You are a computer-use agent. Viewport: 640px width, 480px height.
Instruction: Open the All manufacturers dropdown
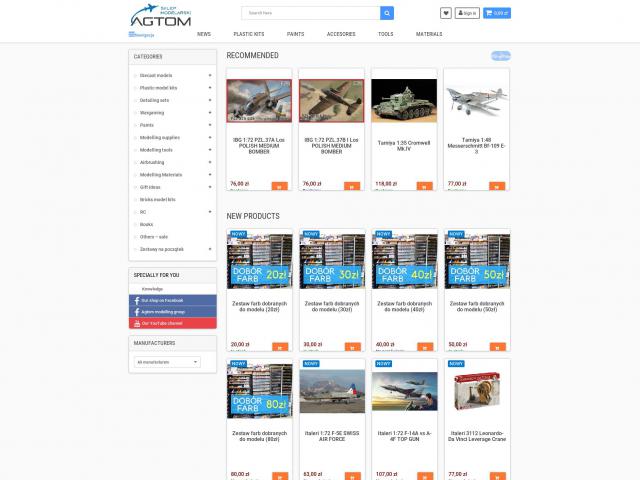167,362
